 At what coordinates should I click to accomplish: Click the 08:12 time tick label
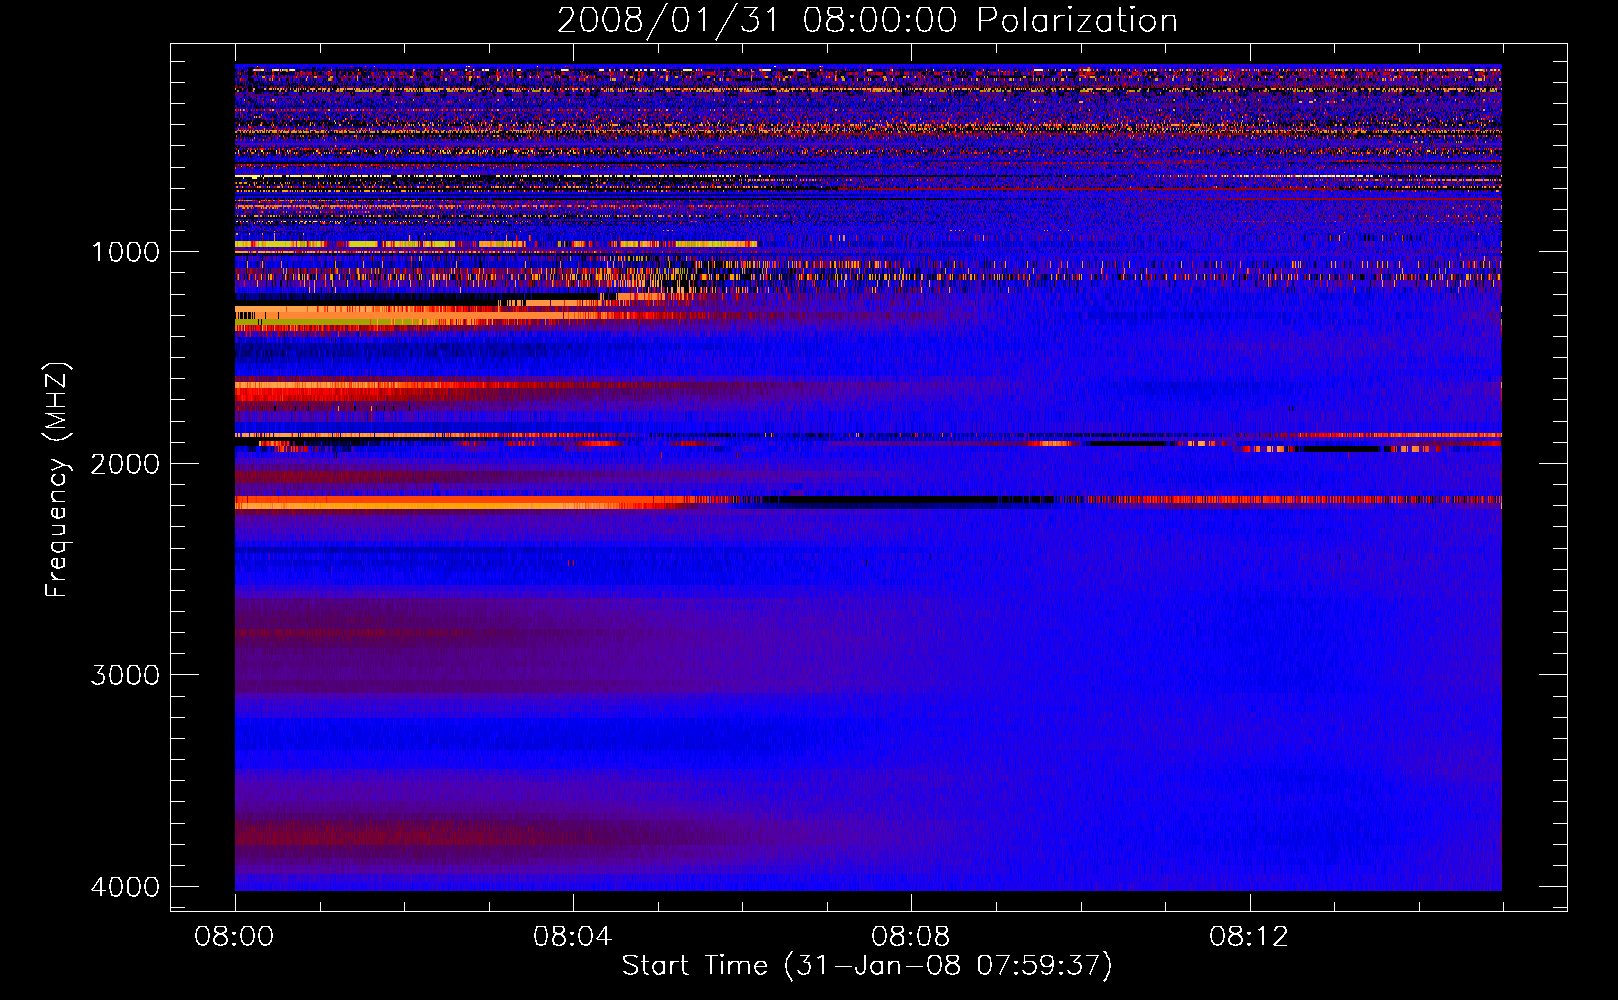pyautogui.click(x=1249, y=937)
